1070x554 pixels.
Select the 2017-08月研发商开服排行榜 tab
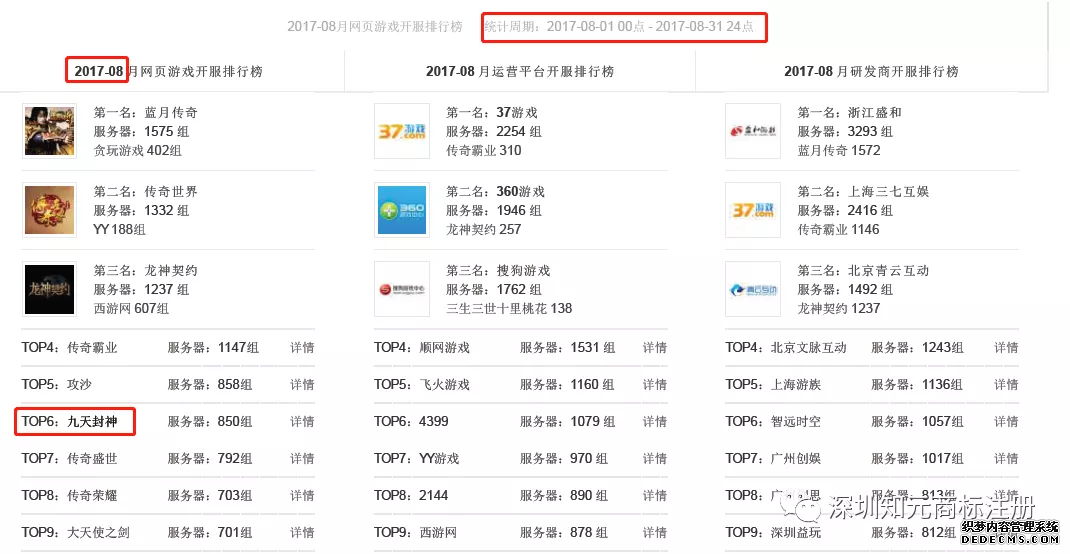(871, 71)
